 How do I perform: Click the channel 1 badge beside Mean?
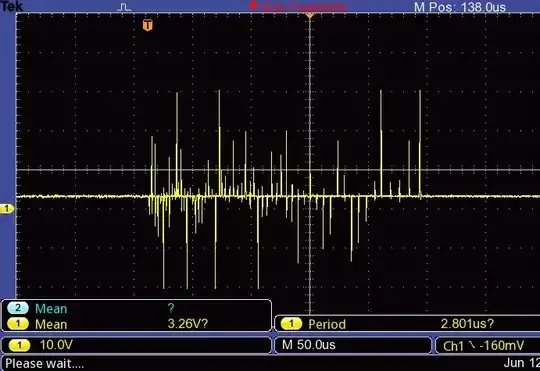point(18,324)
